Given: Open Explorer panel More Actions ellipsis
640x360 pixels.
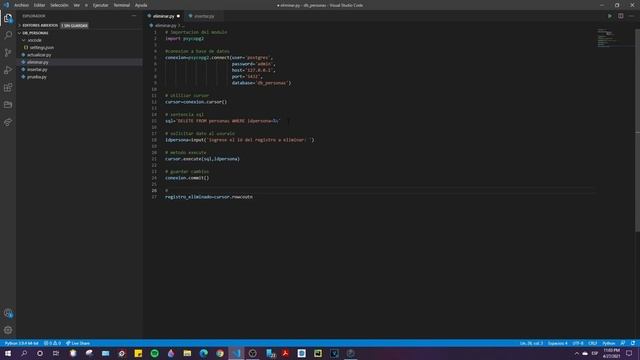Looking at the screenshot, I should pos(134,16).
